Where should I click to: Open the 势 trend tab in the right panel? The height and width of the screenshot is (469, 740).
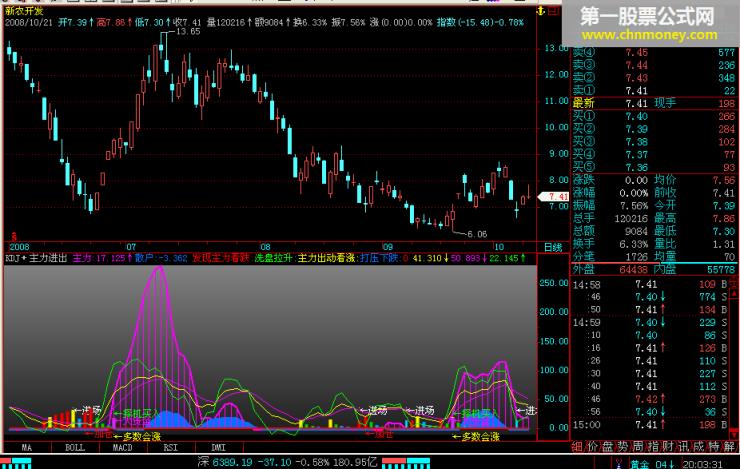coord(622,446)
